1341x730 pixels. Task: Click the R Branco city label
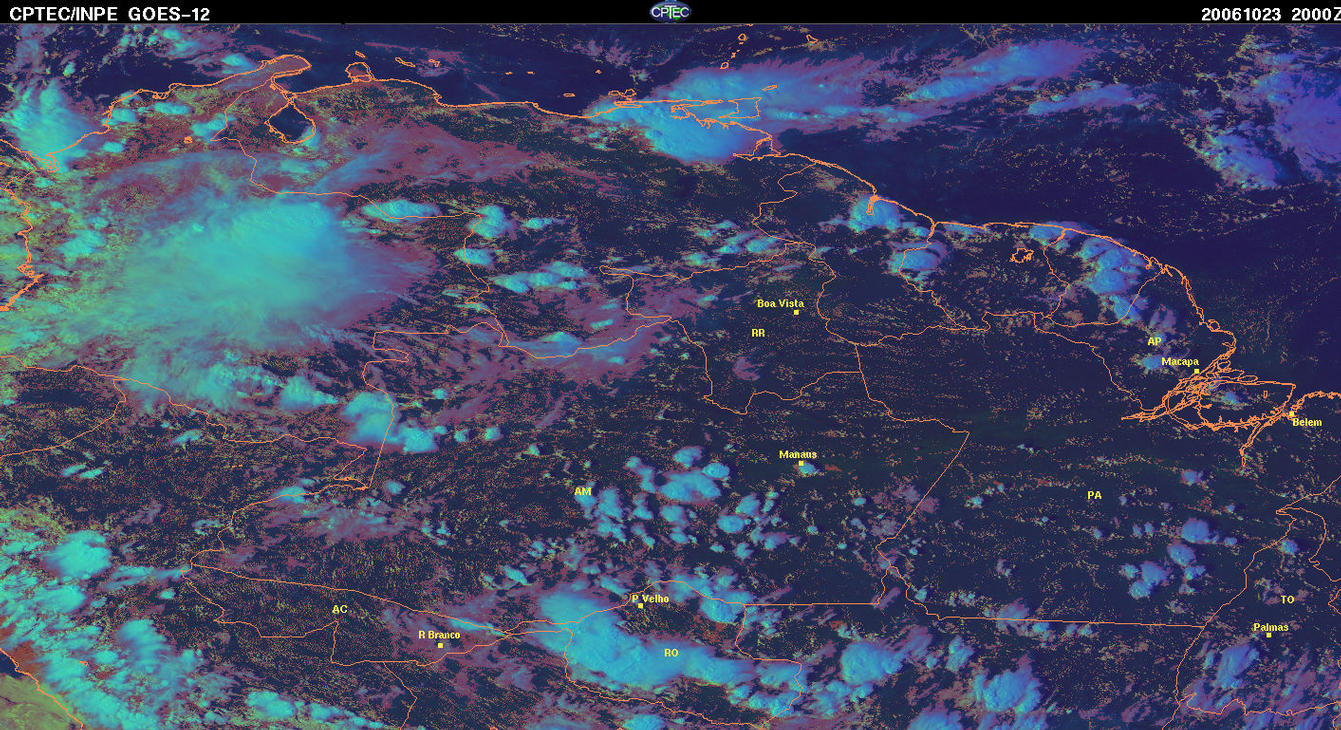[439, 634]
